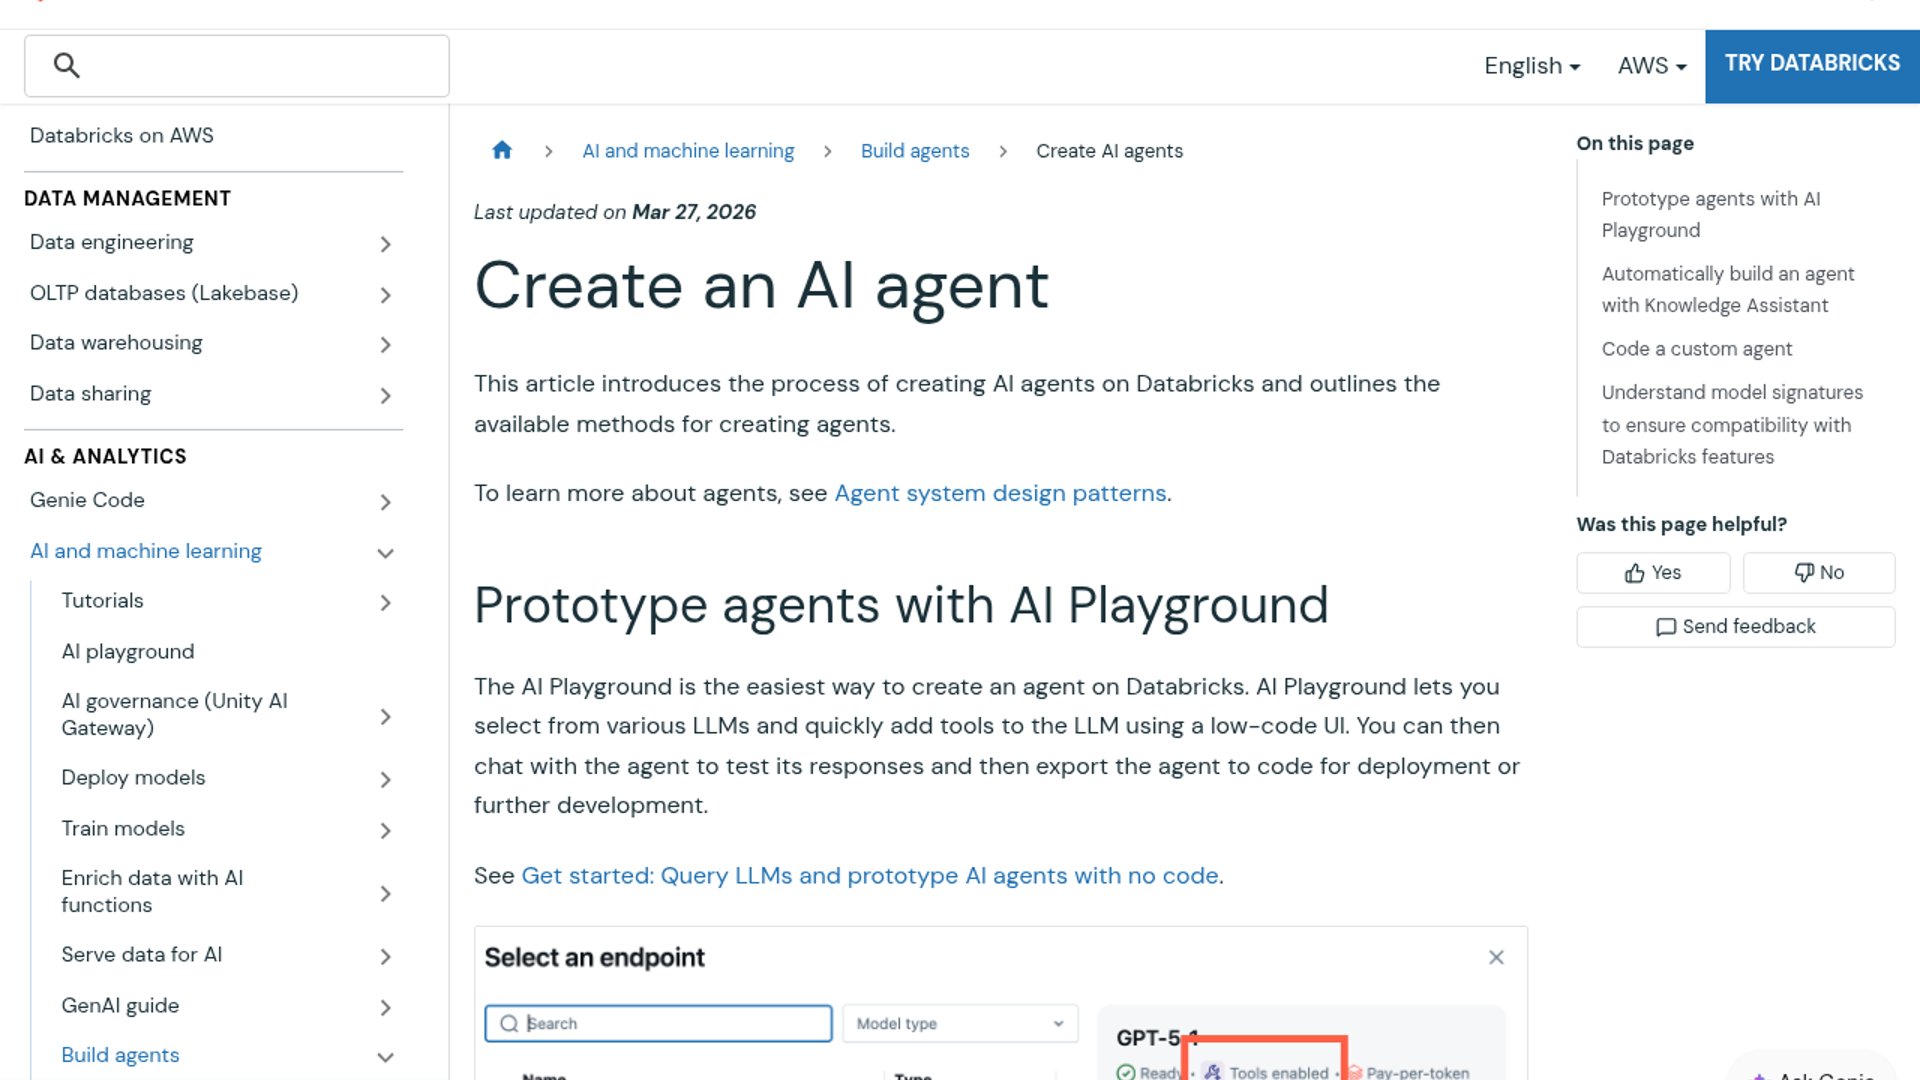
Task: Jump to Code a custom agent section
Action: pos(1696,349)
